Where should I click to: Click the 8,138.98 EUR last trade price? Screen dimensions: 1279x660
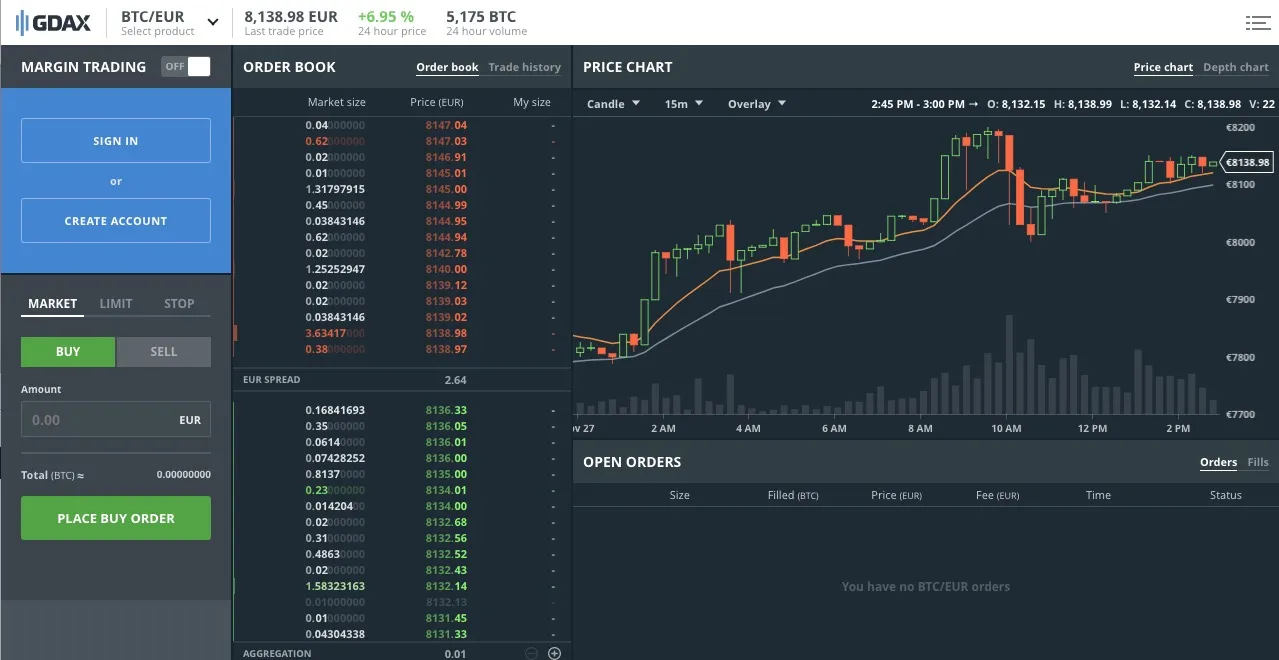coord(291,17)
